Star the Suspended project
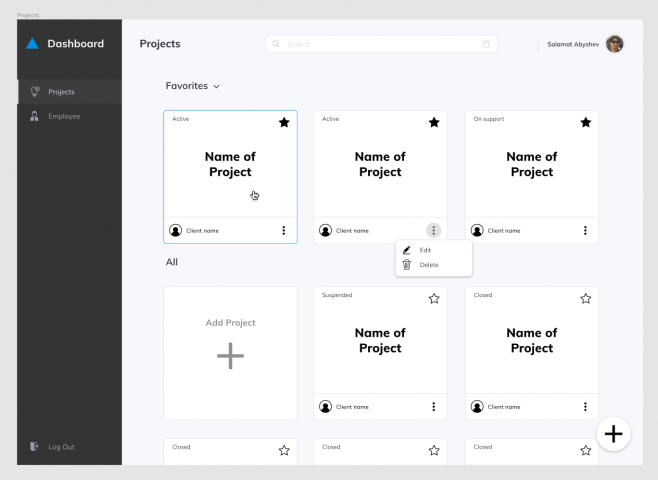The image size is (658, 480). point(434,299)
